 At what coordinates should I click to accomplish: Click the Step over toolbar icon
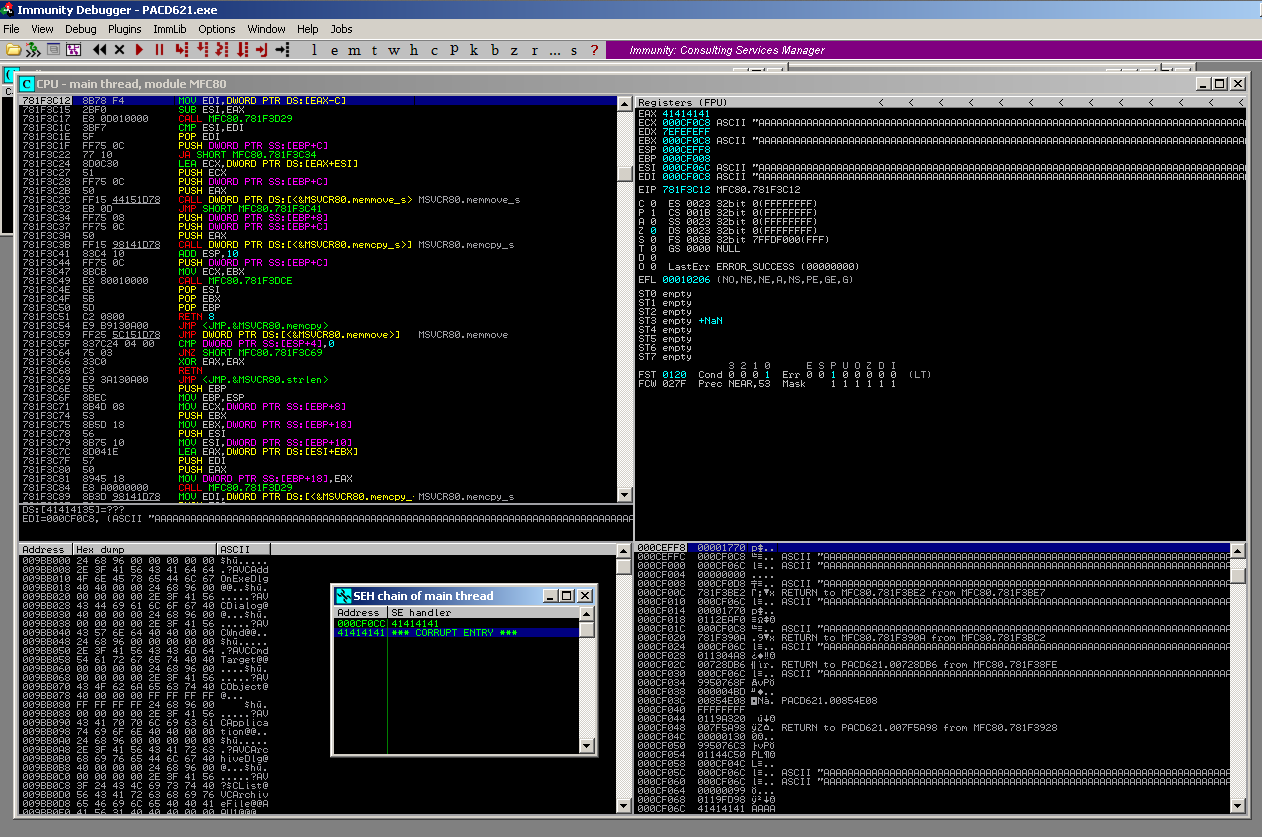pos(201,49)
